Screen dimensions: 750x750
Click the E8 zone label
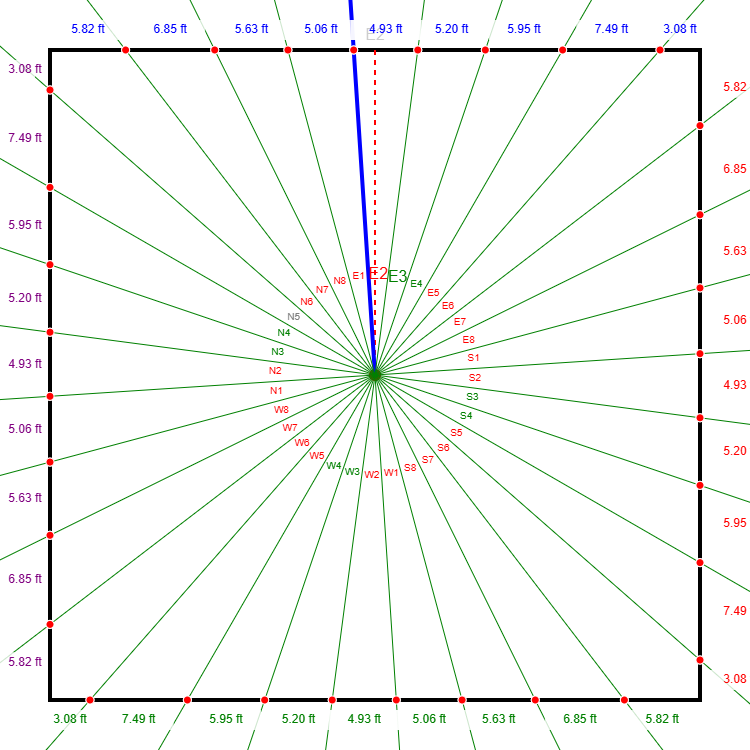coord(468,340)
